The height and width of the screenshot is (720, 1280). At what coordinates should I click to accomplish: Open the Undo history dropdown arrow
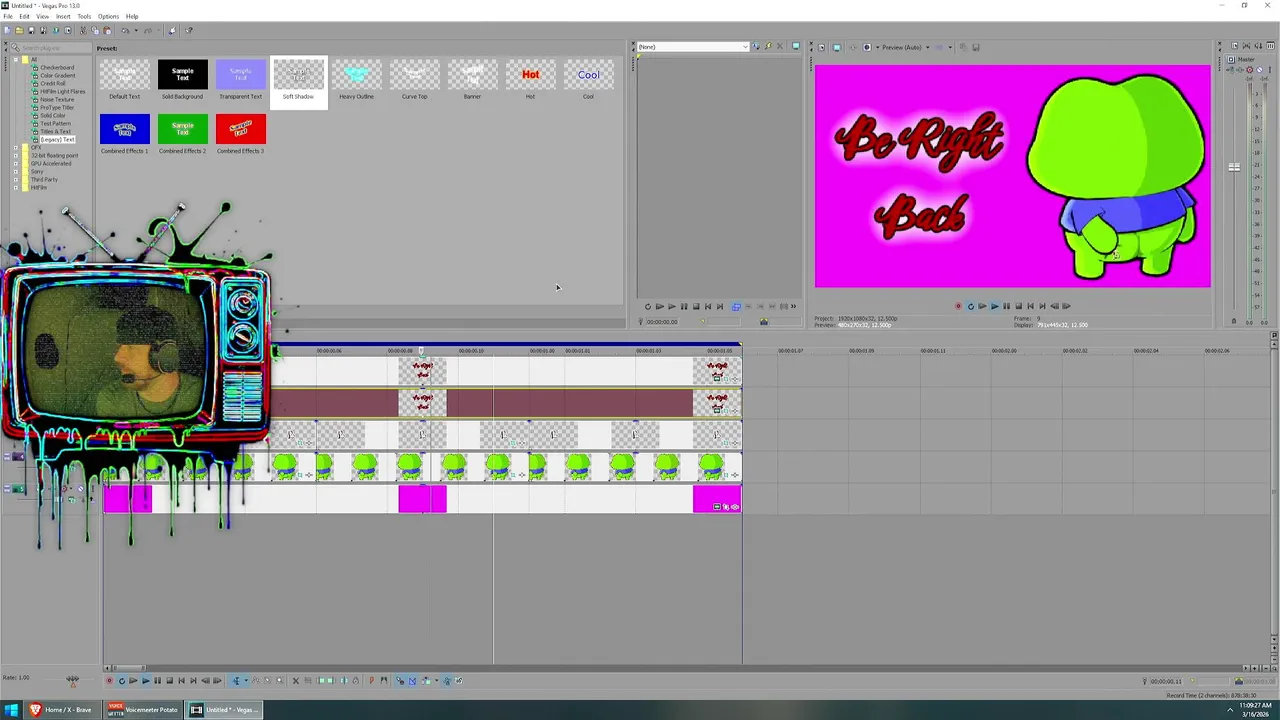(136, 30)
